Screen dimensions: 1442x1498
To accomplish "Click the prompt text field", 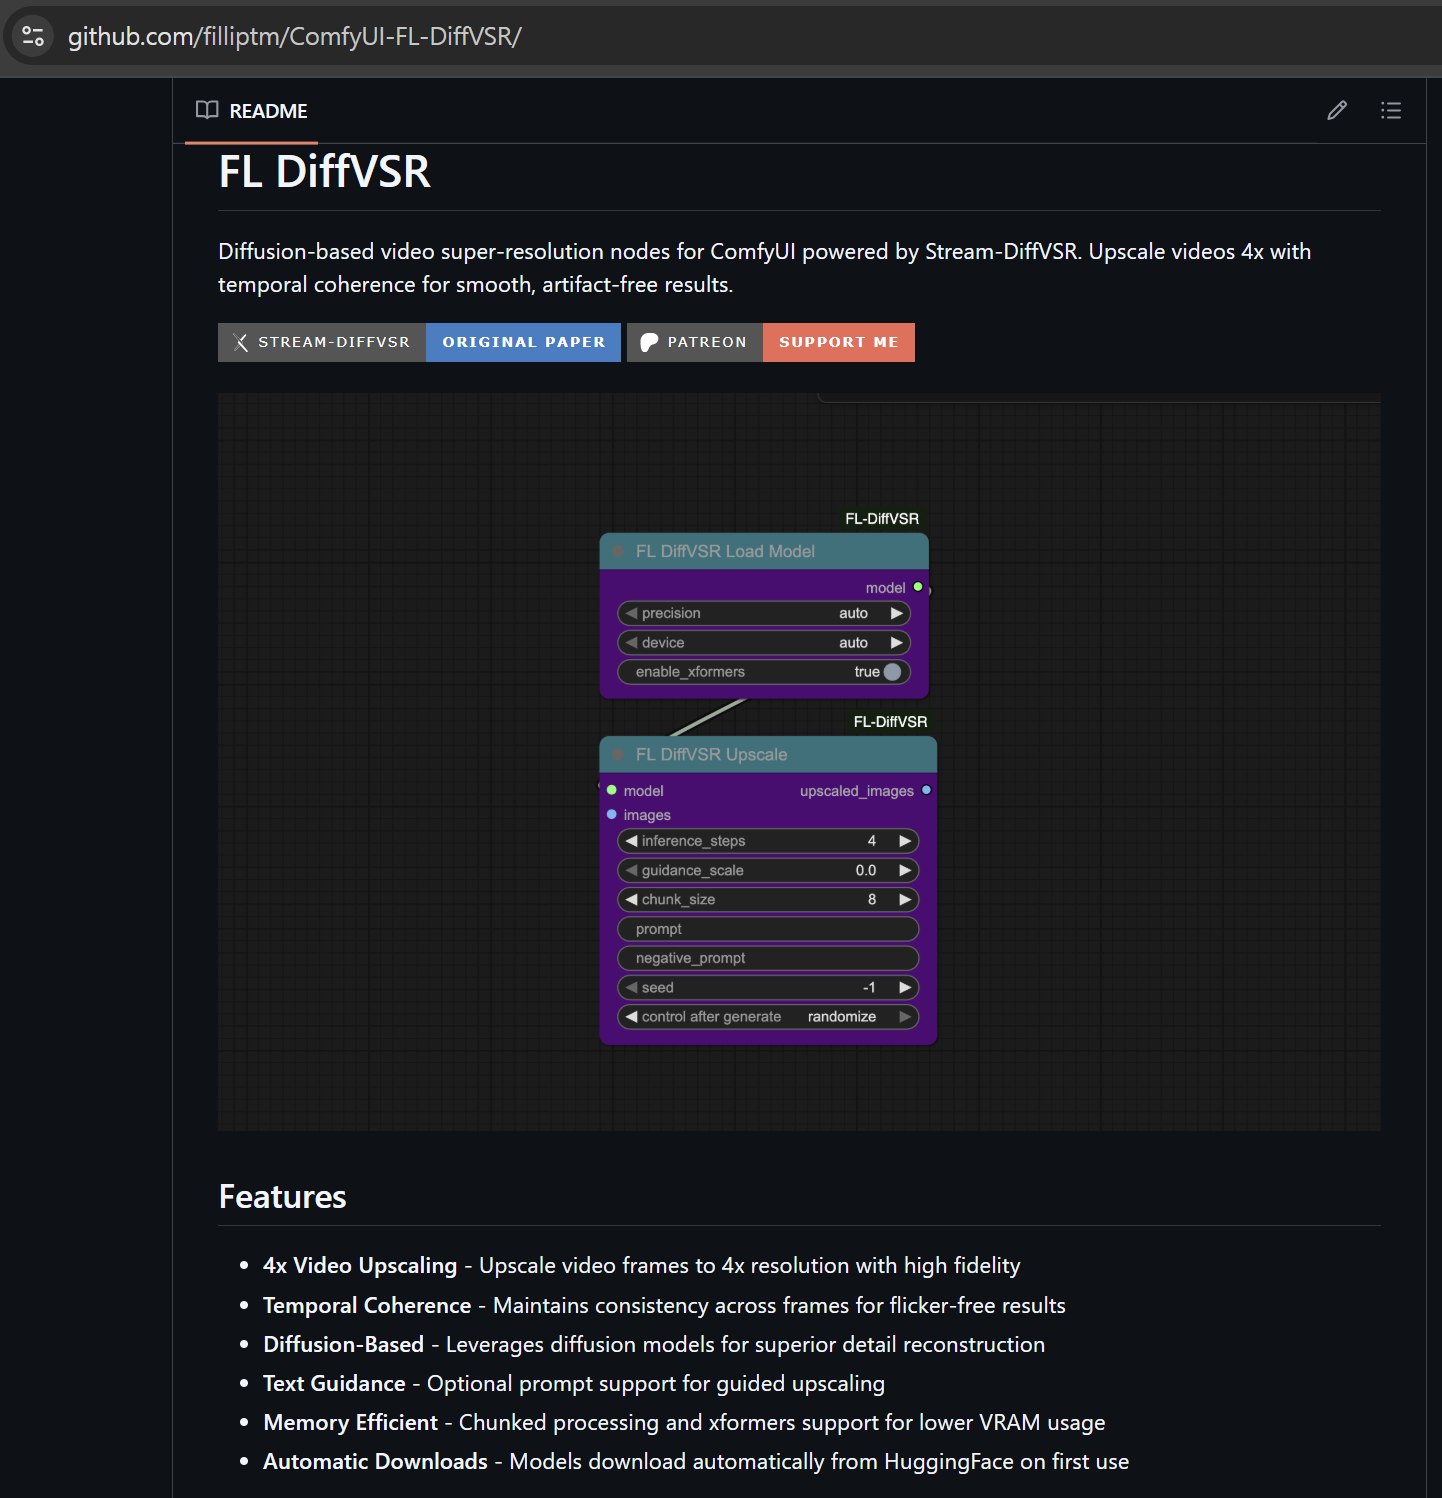I will [768, 929].
